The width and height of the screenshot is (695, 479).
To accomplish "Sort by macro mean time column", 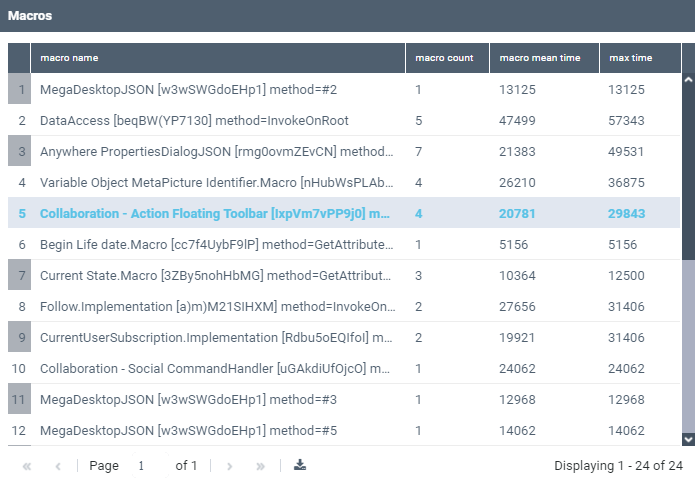I will 543,58.
